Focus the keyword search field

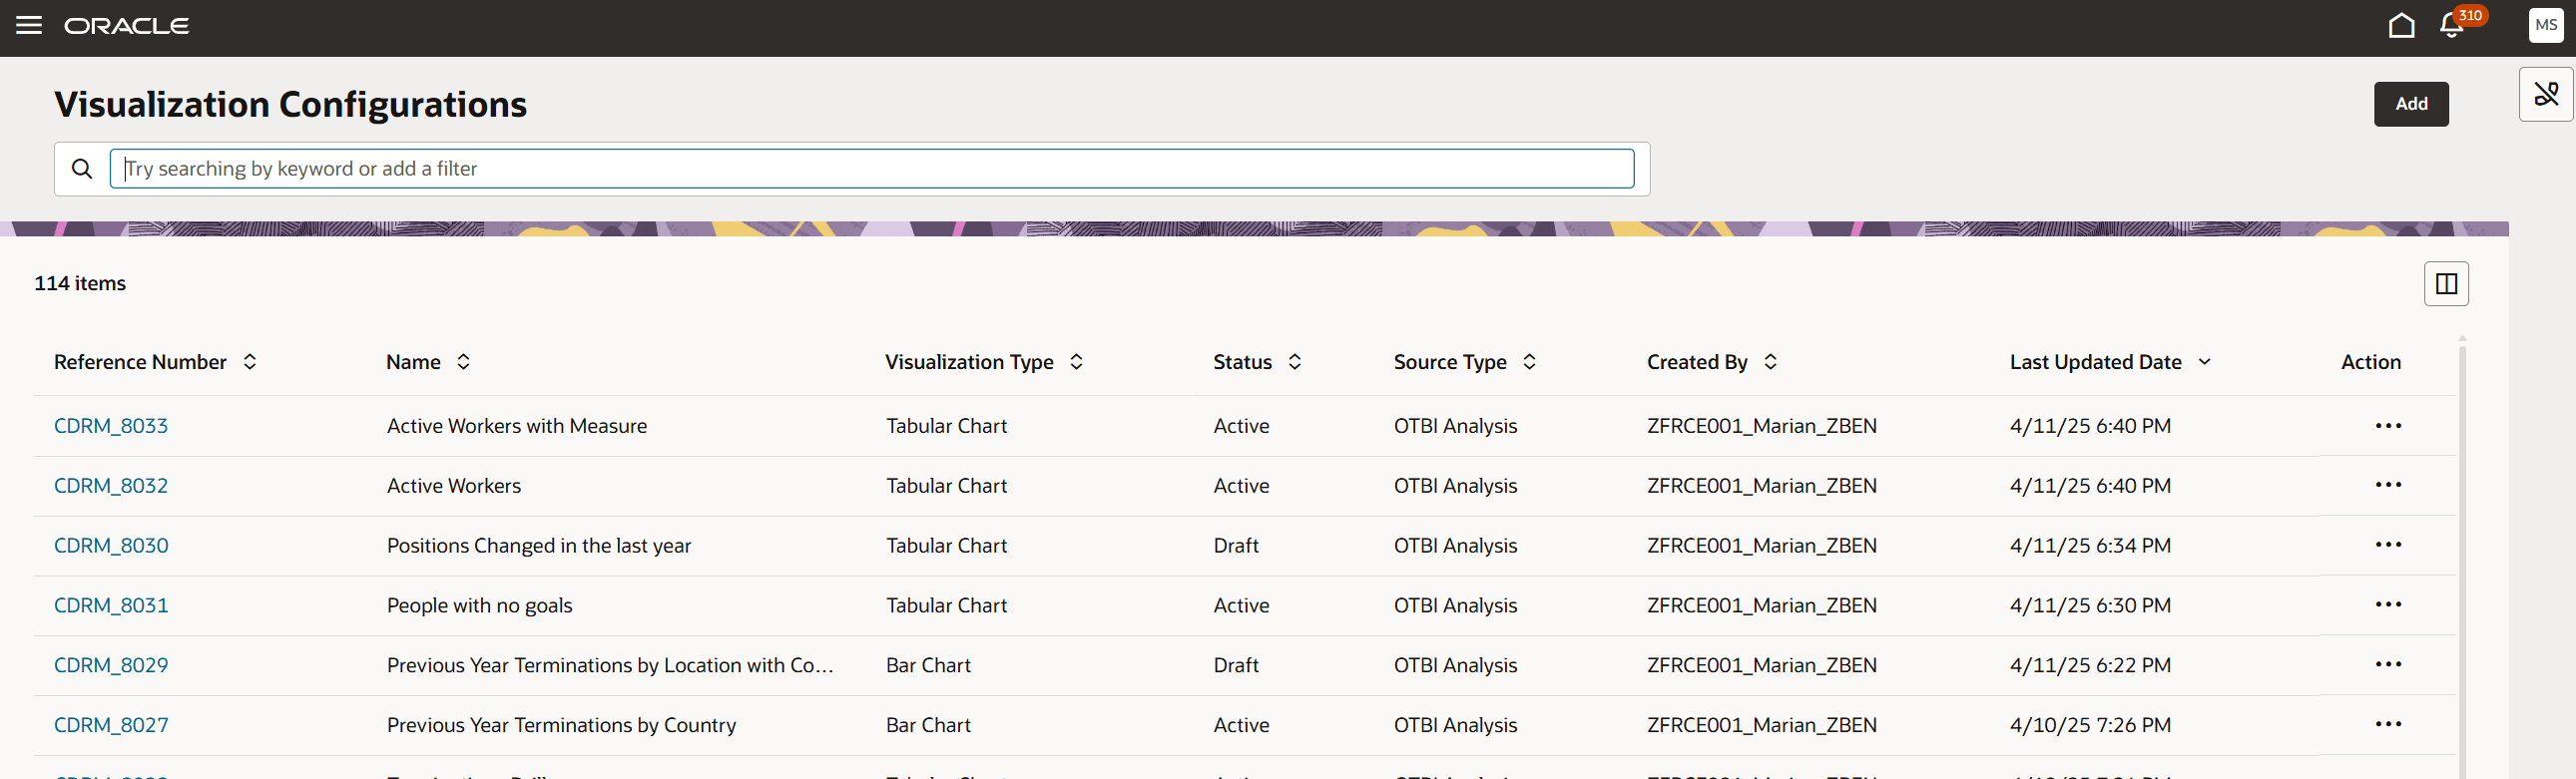pyautogui.click(x=870, y=169)
